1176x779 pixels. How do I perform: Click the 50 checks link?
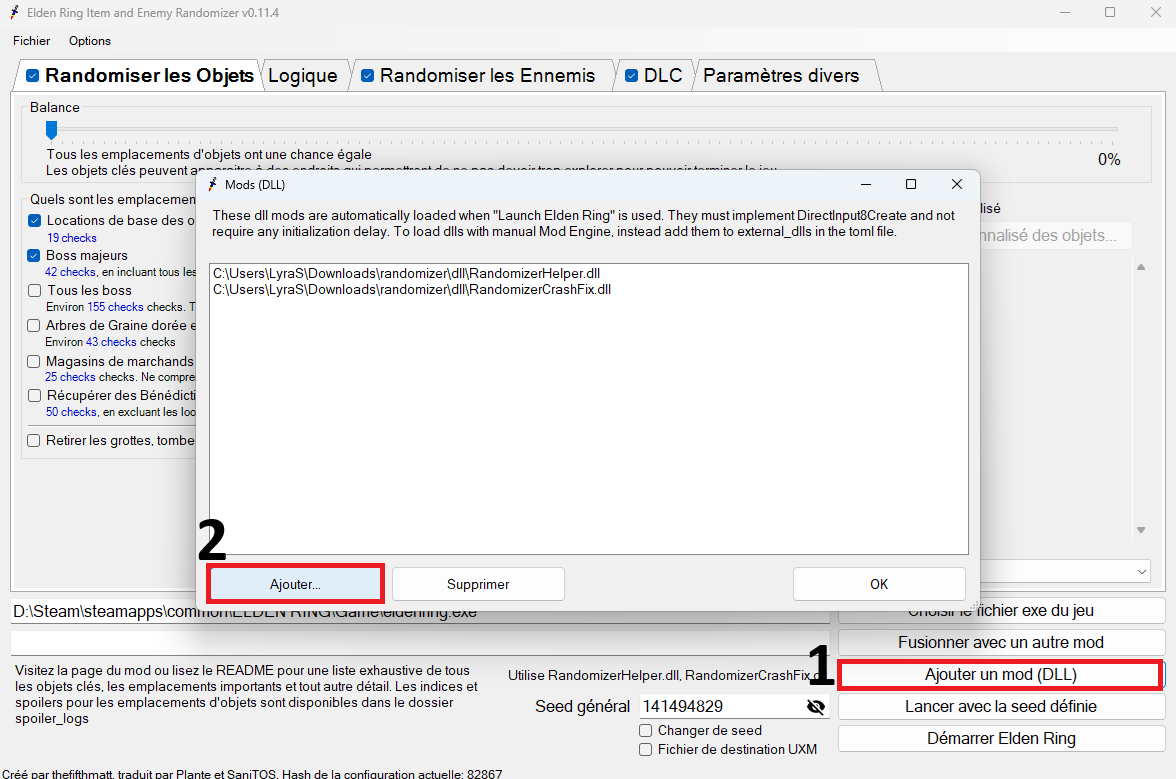[x=72, y=412]
